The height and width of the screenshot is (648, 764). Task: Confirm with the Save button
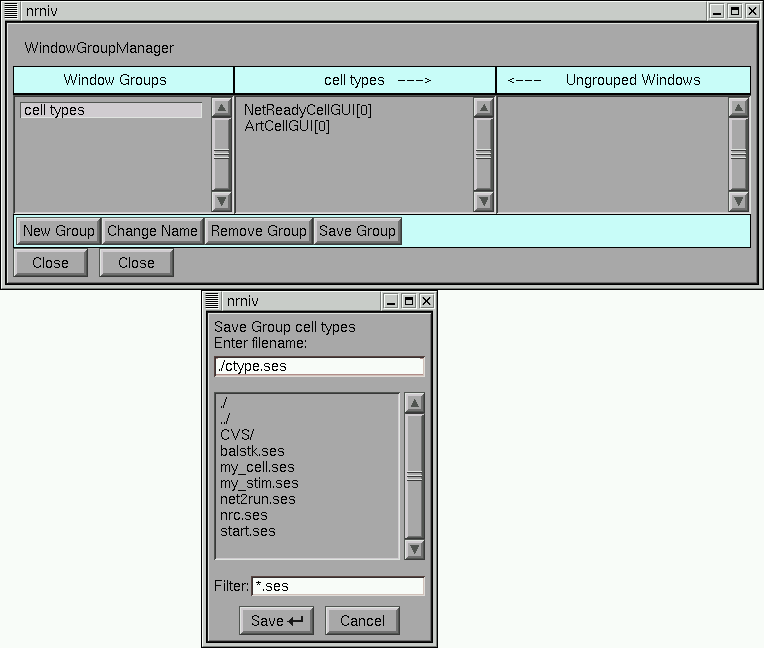277,621
